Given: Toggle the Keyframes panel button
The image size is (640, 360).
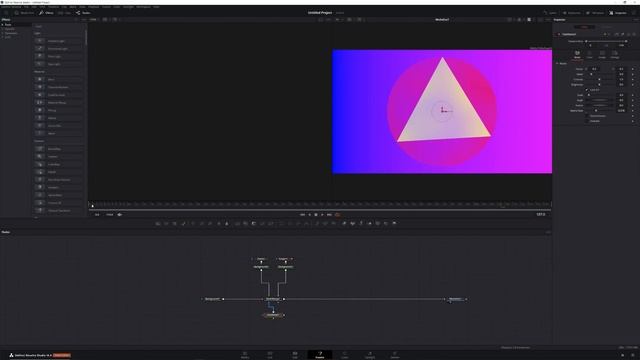Looking at the screenshot, I should 571,13.
